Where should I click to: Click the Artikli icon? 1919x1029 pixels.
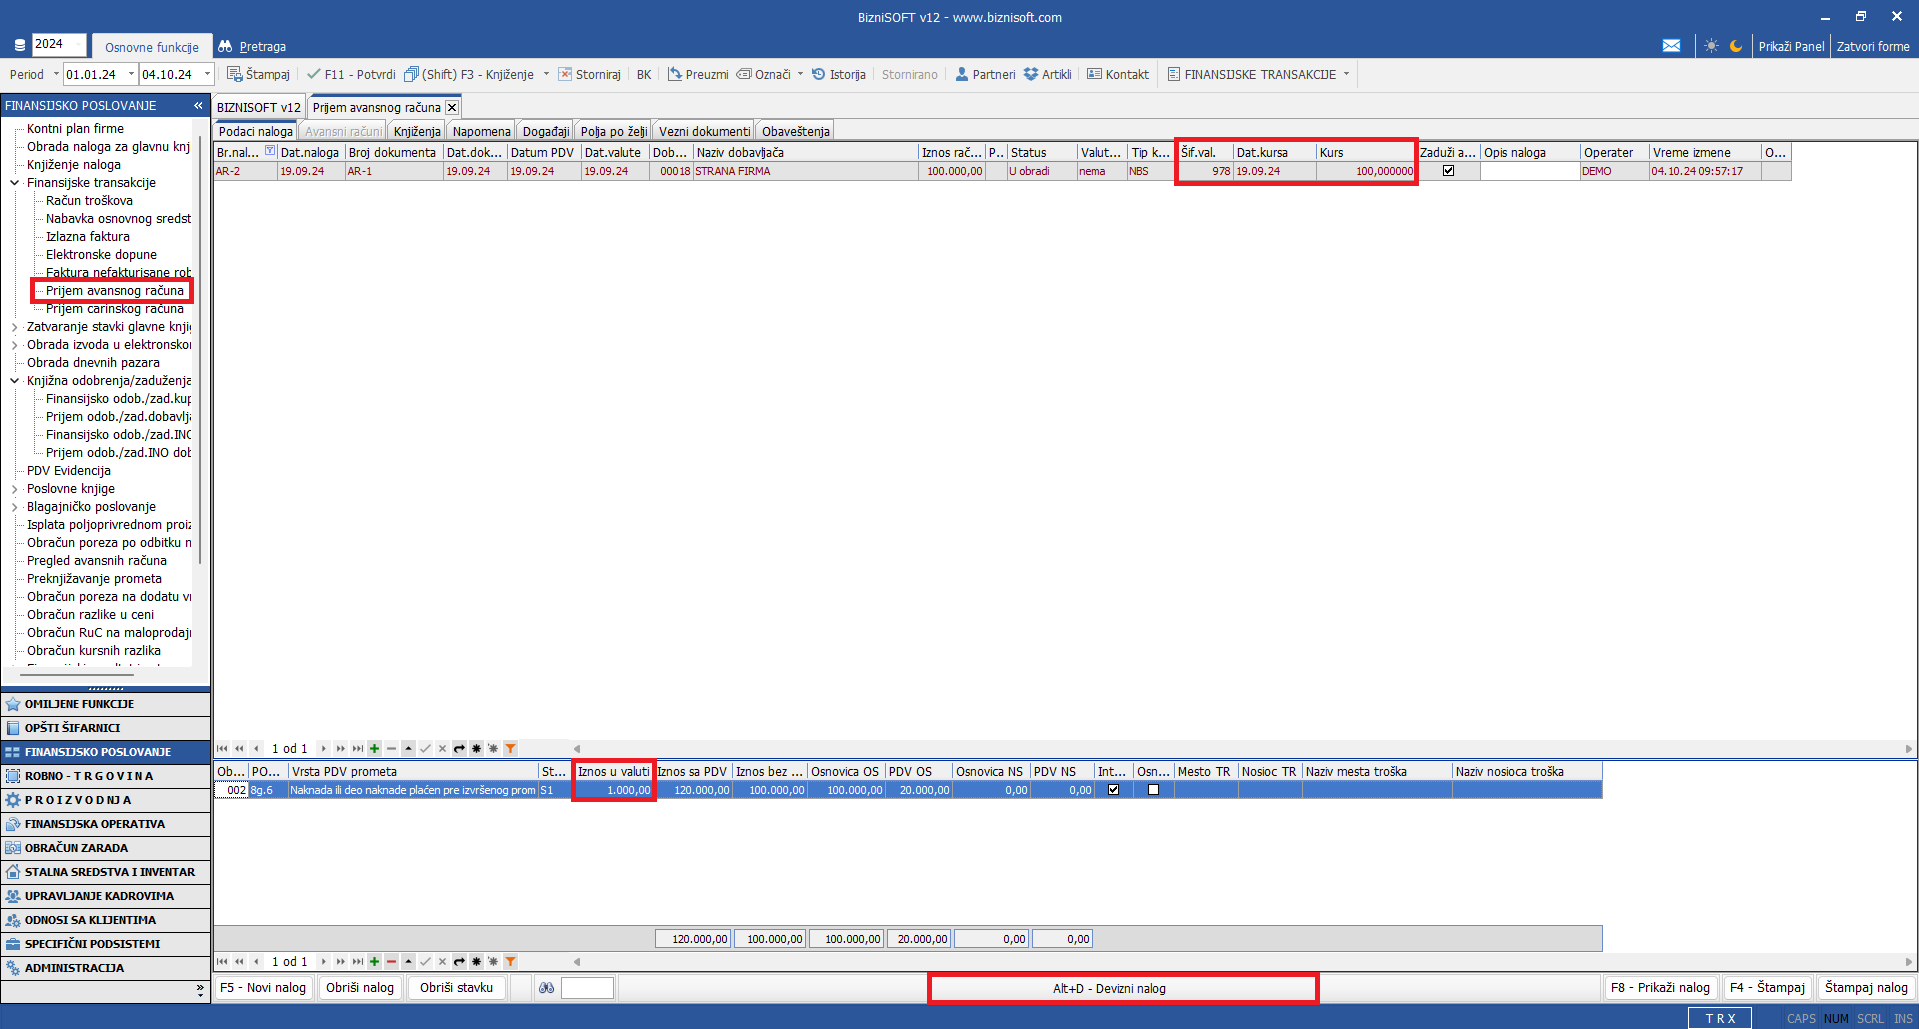point(1031,74)
